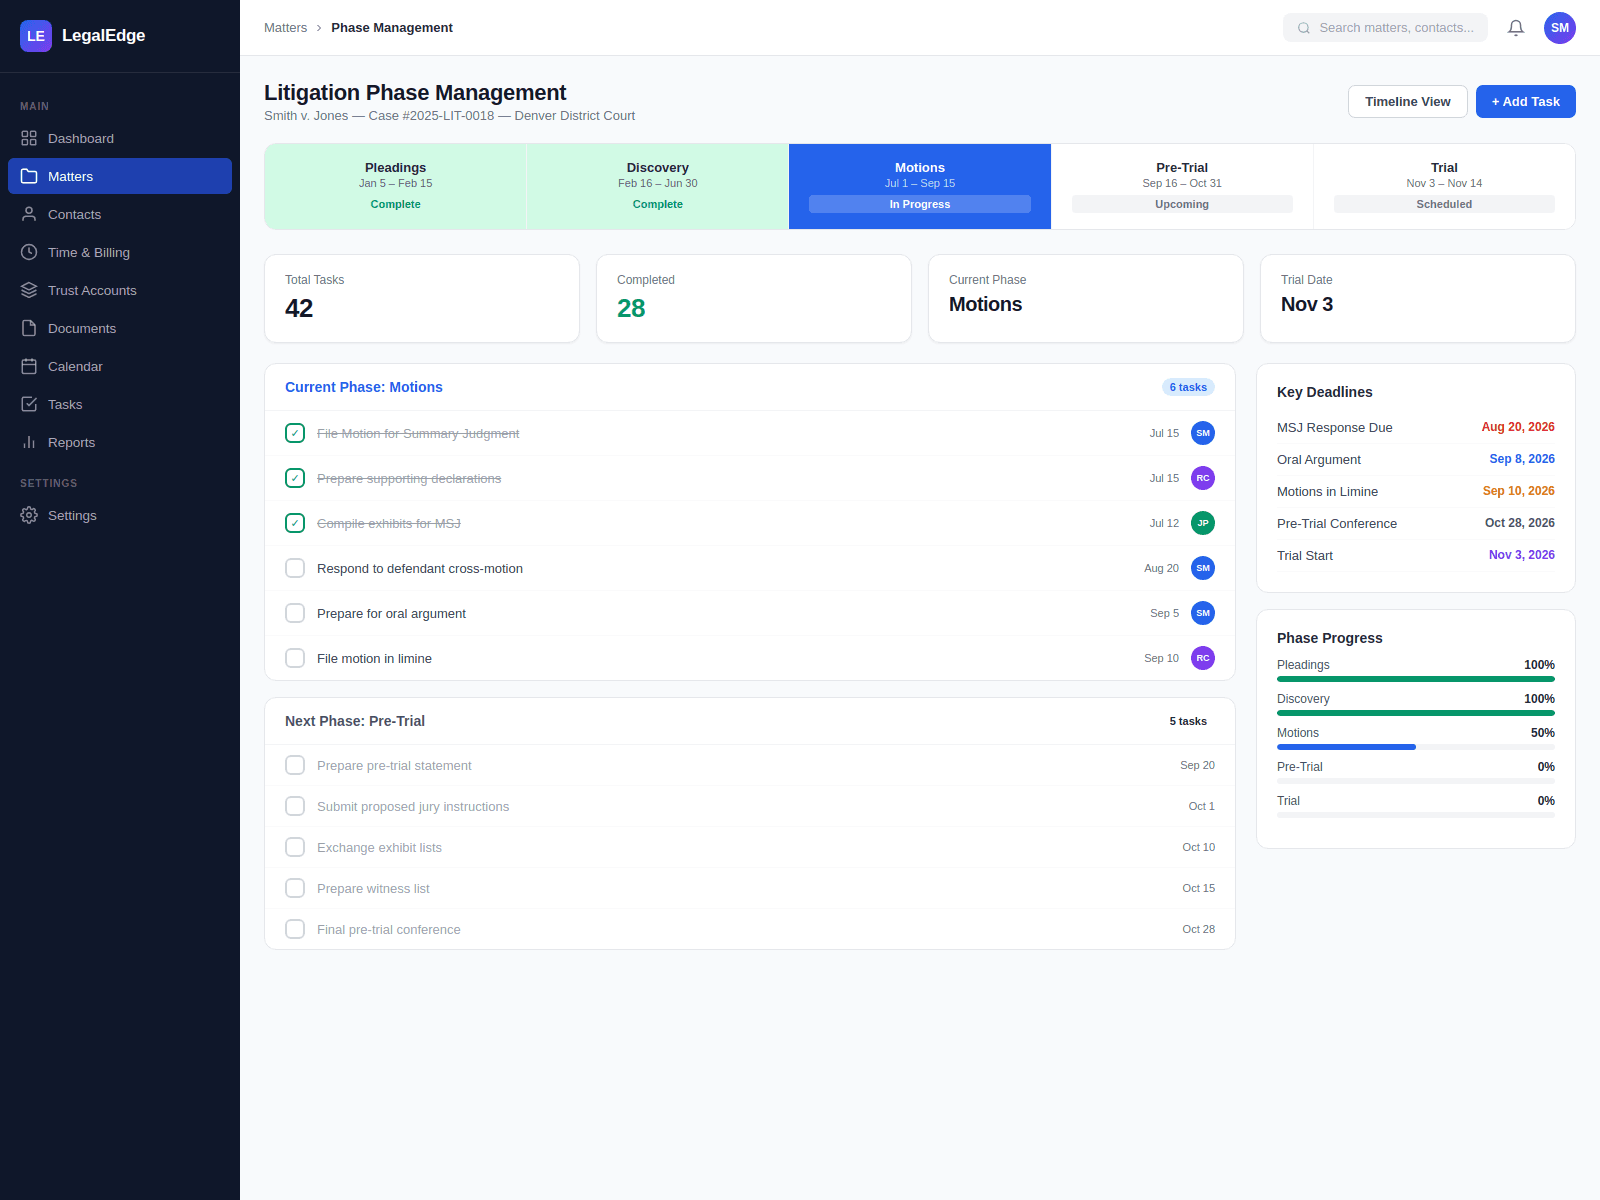Click Pre-Trial Conference Oct 28, 2026

pos(1416,523)
